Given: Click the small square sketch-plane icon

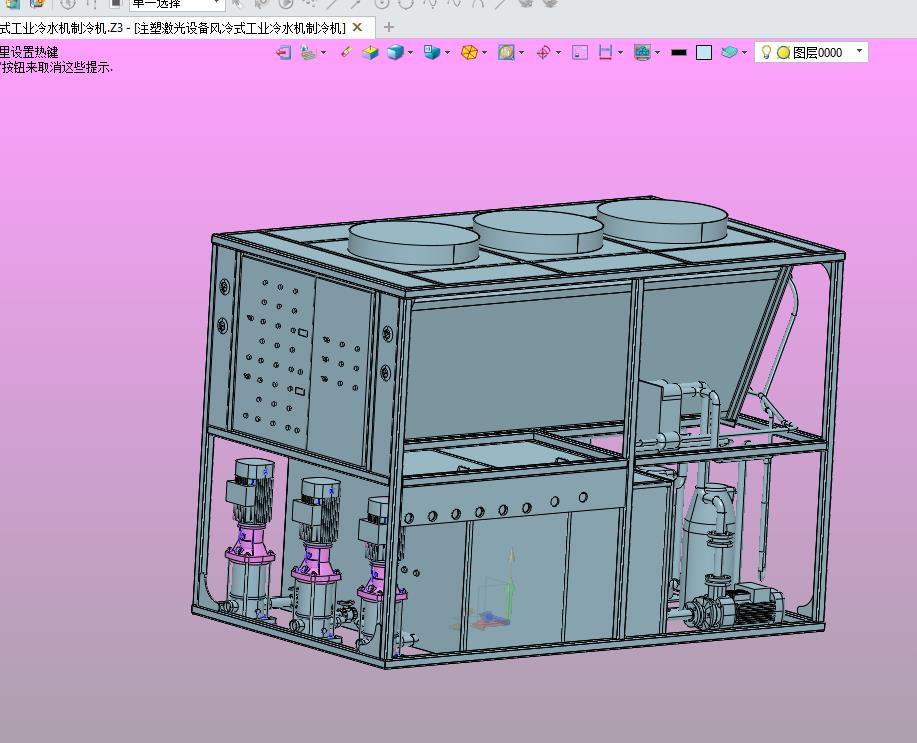Looking at the screenshot, I should 580,53.
